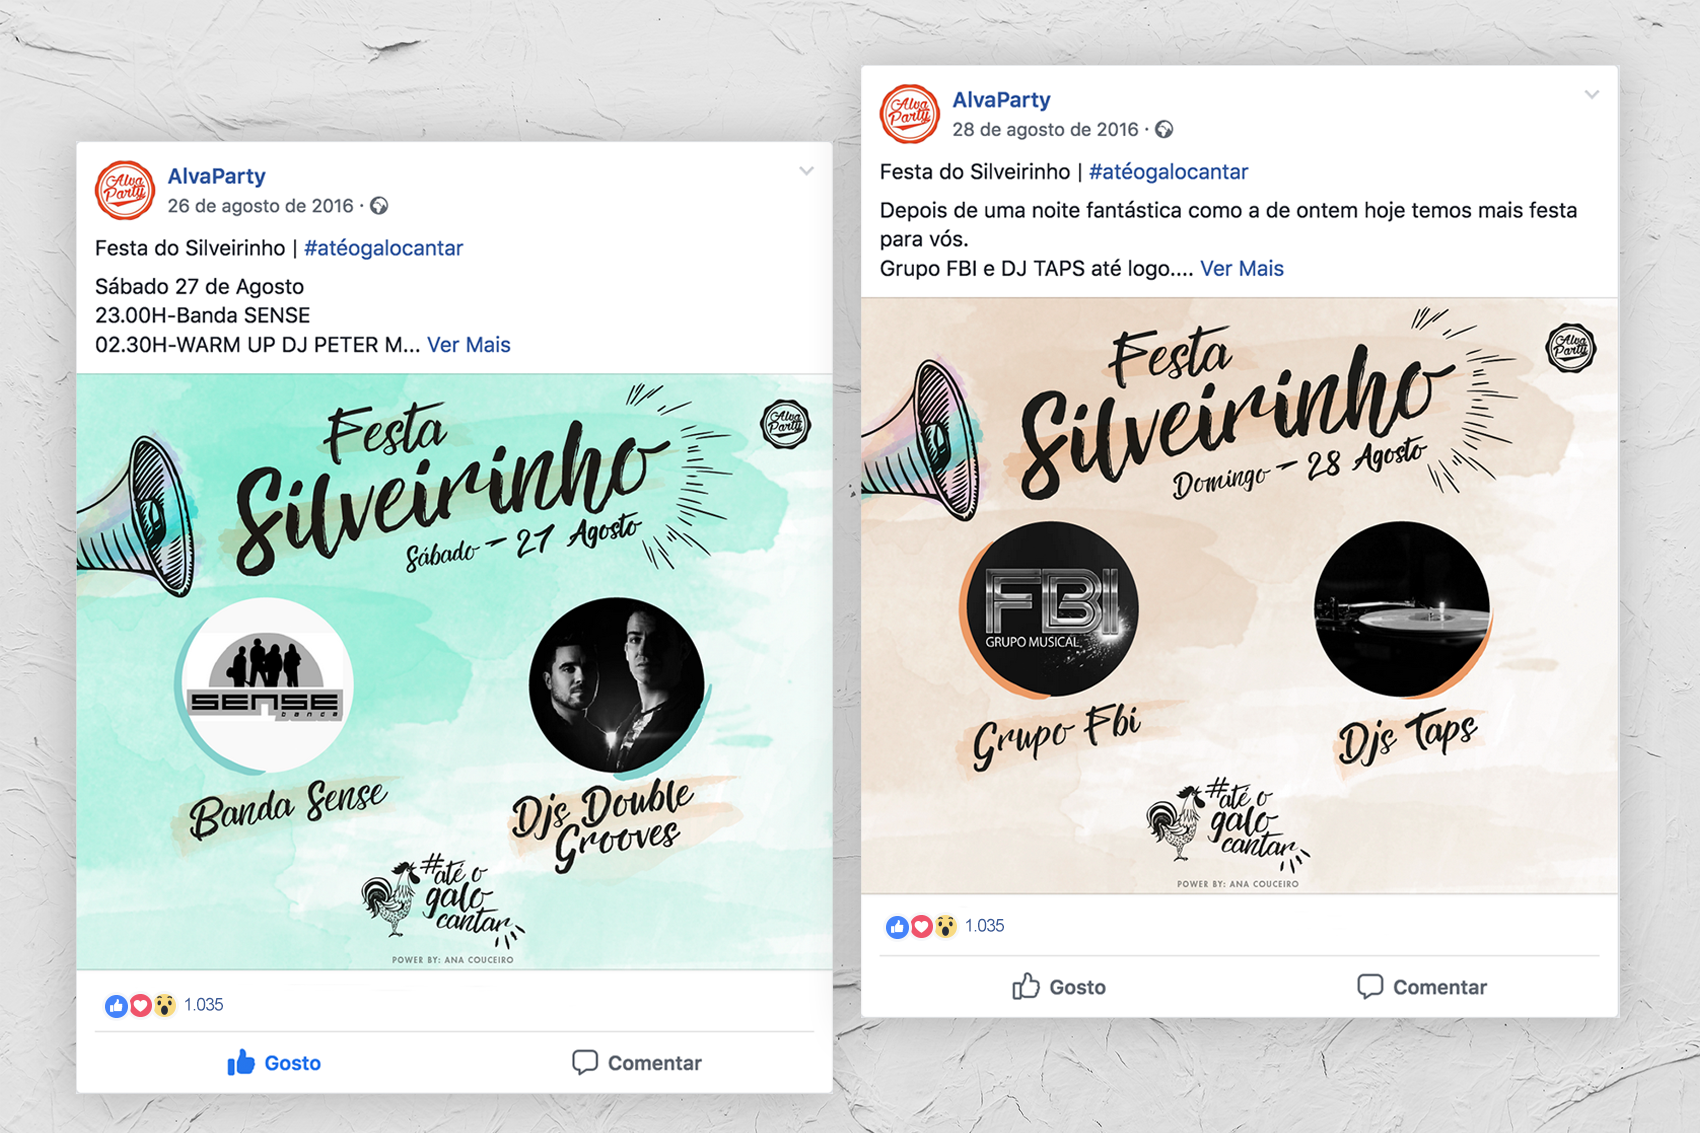Viewport: 1700px width, 1133px height.
Task: Open the #atéogalocantar hashtag in the left post
Action: point(383,248)
